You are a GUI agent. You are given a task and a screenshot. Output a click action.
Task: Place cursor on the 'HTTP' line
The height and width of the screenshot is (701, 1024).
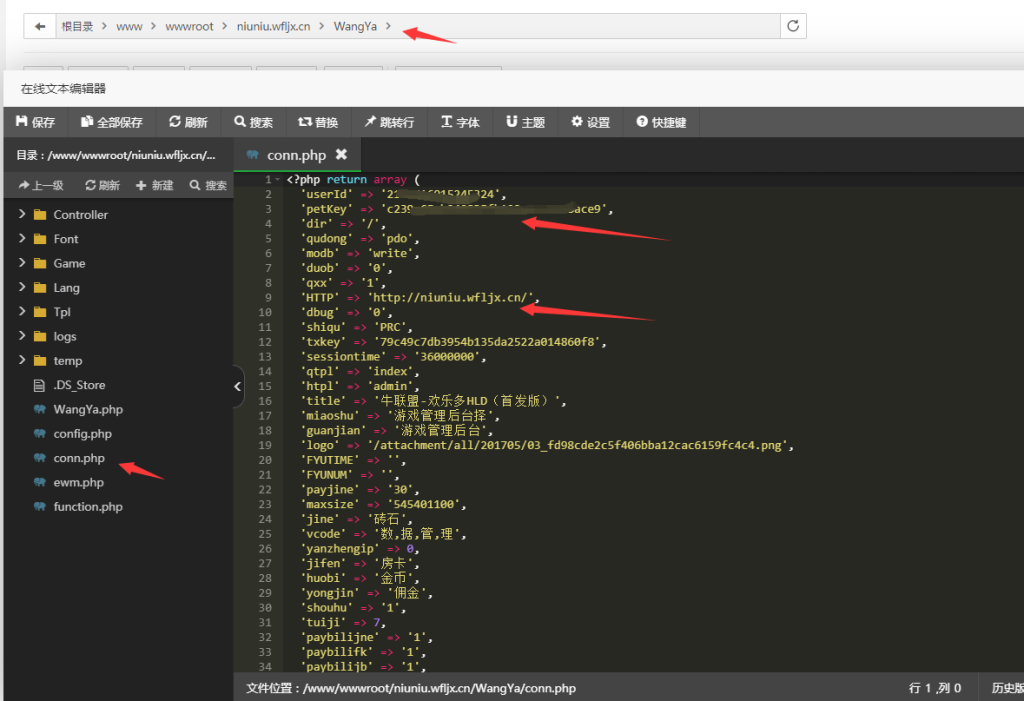(420, 297)
